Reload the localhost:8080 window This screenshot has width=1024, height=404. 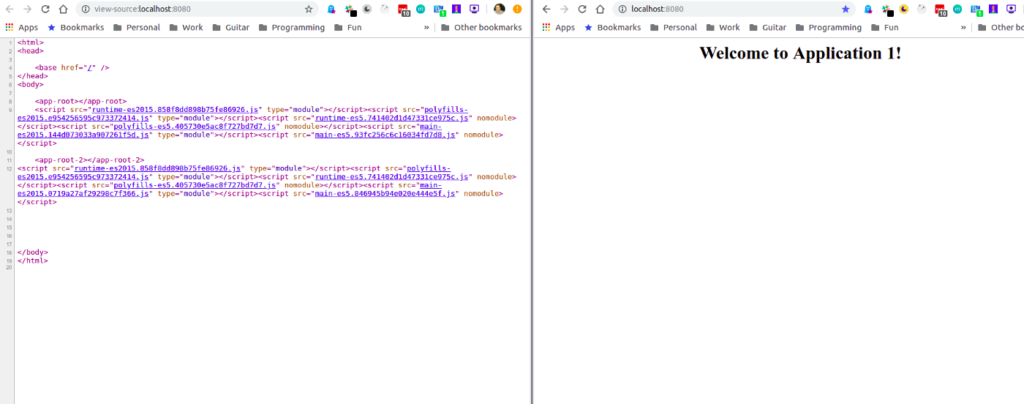[x=582, y=9]
